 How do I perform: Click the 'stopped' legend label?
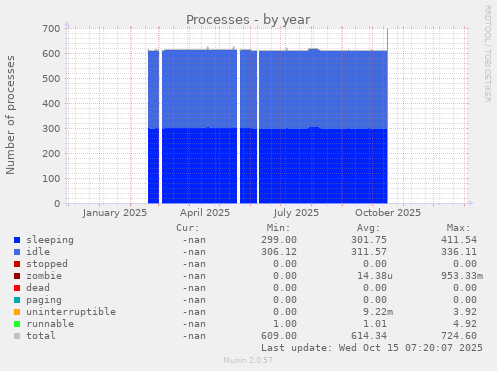(47, 264)
